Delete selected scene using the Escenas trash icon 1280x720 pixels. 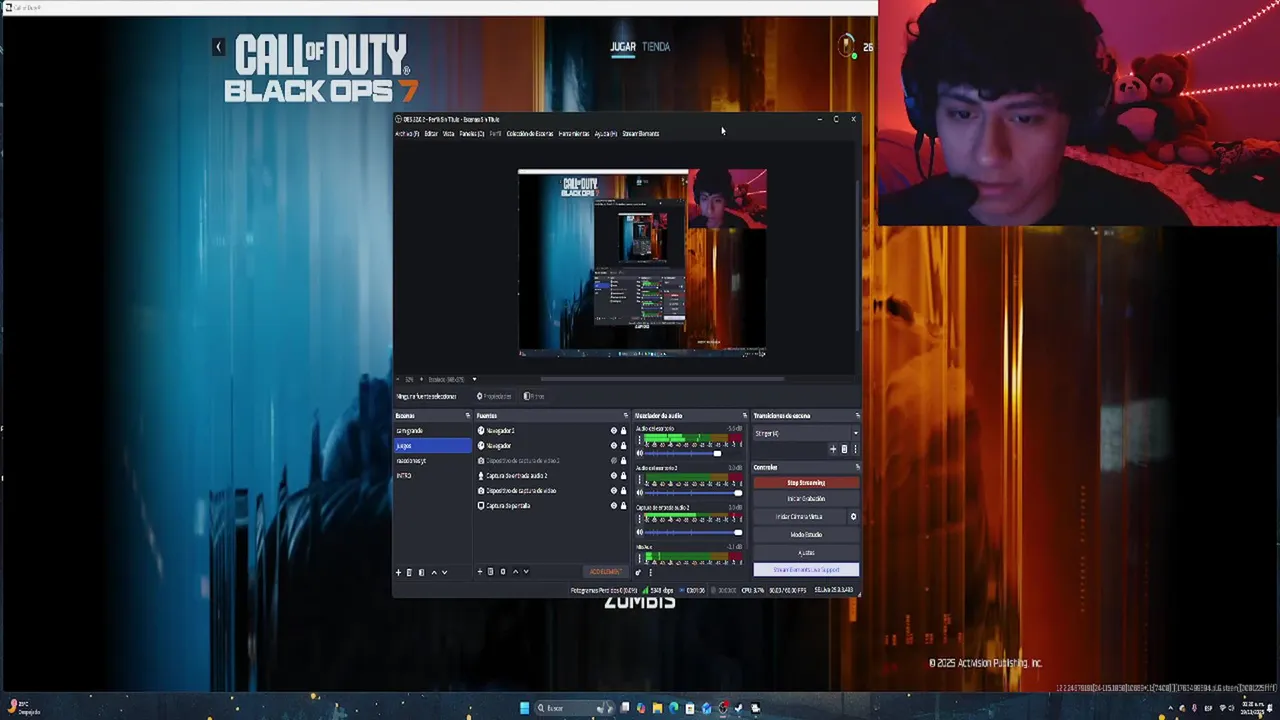click(409, 572)
